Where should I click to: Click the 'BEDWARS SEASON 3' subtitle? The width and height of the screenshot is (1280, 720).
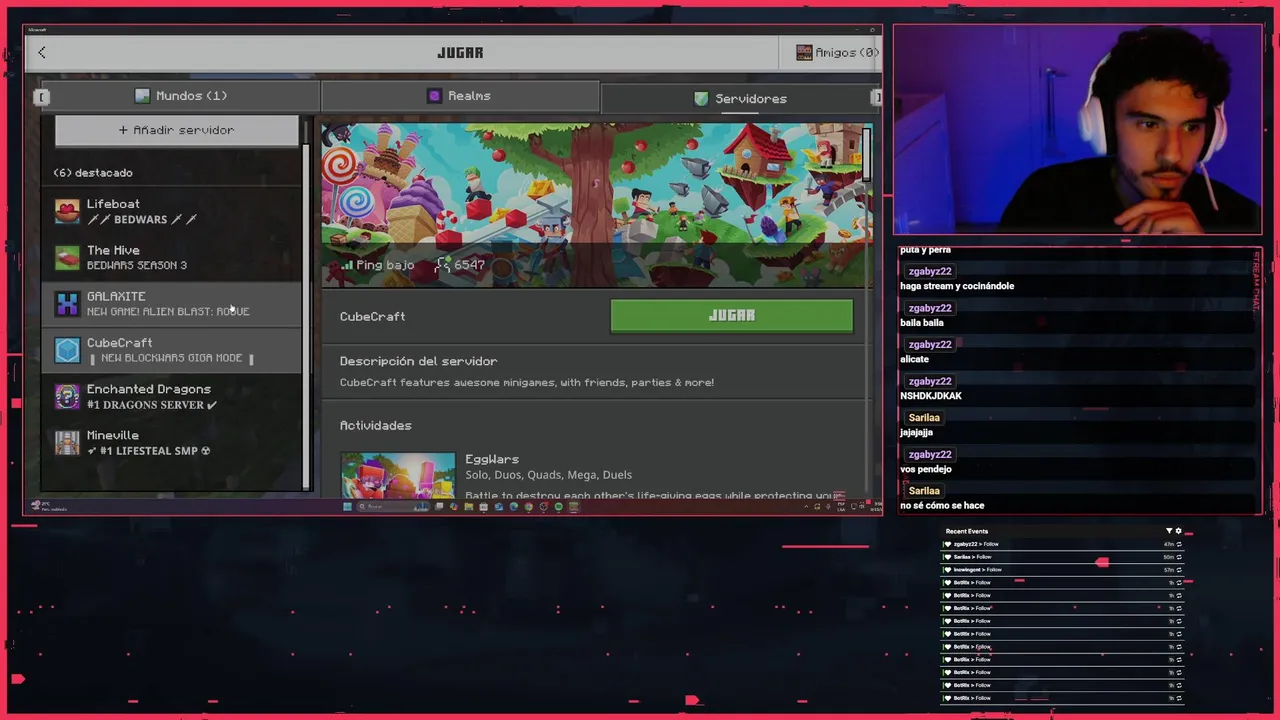pos(137,265)
